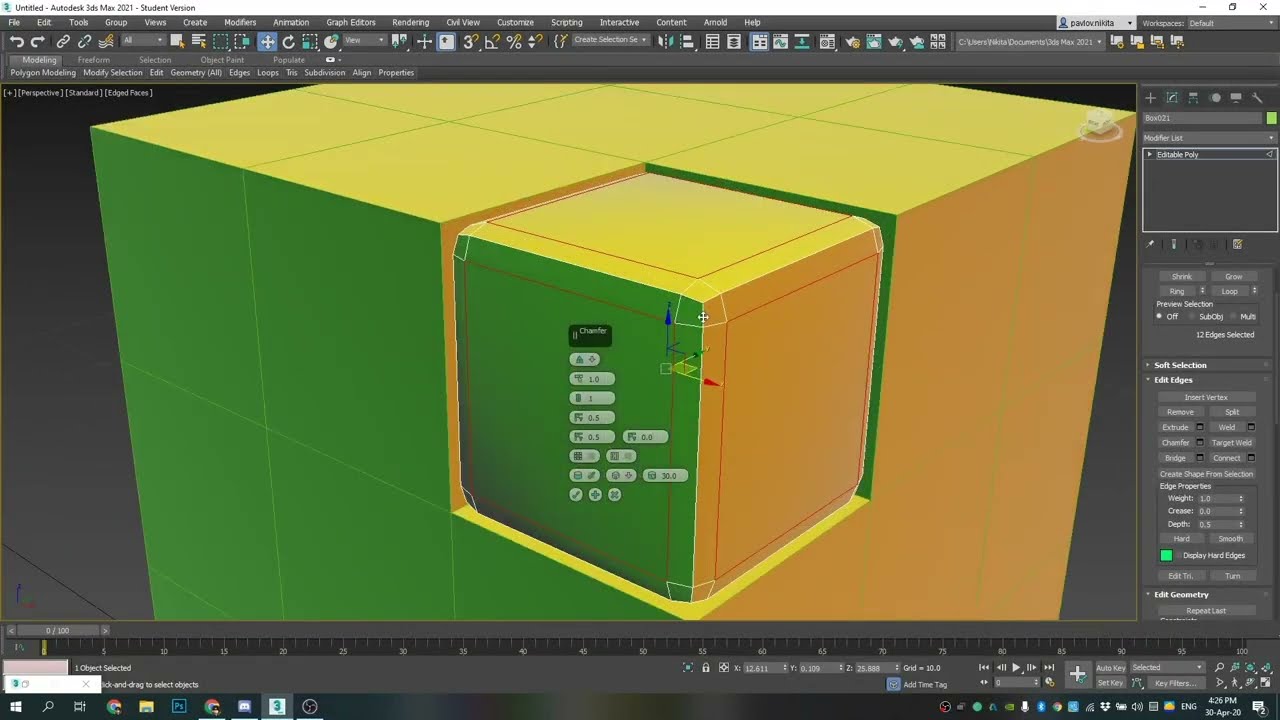Click the Bind to Space Warp icon
Viewport: 1280px width, 720px height.
[x=106, y=41]
